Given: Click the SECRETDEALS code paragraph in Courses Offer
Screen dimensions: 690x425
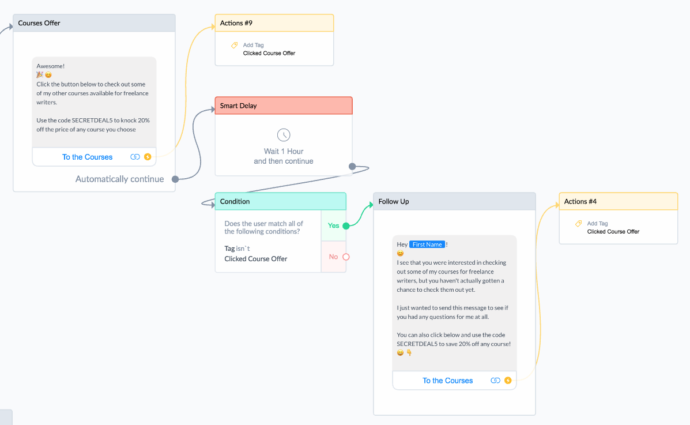Looking at the screenshot, I should click(x=93, y=125).
